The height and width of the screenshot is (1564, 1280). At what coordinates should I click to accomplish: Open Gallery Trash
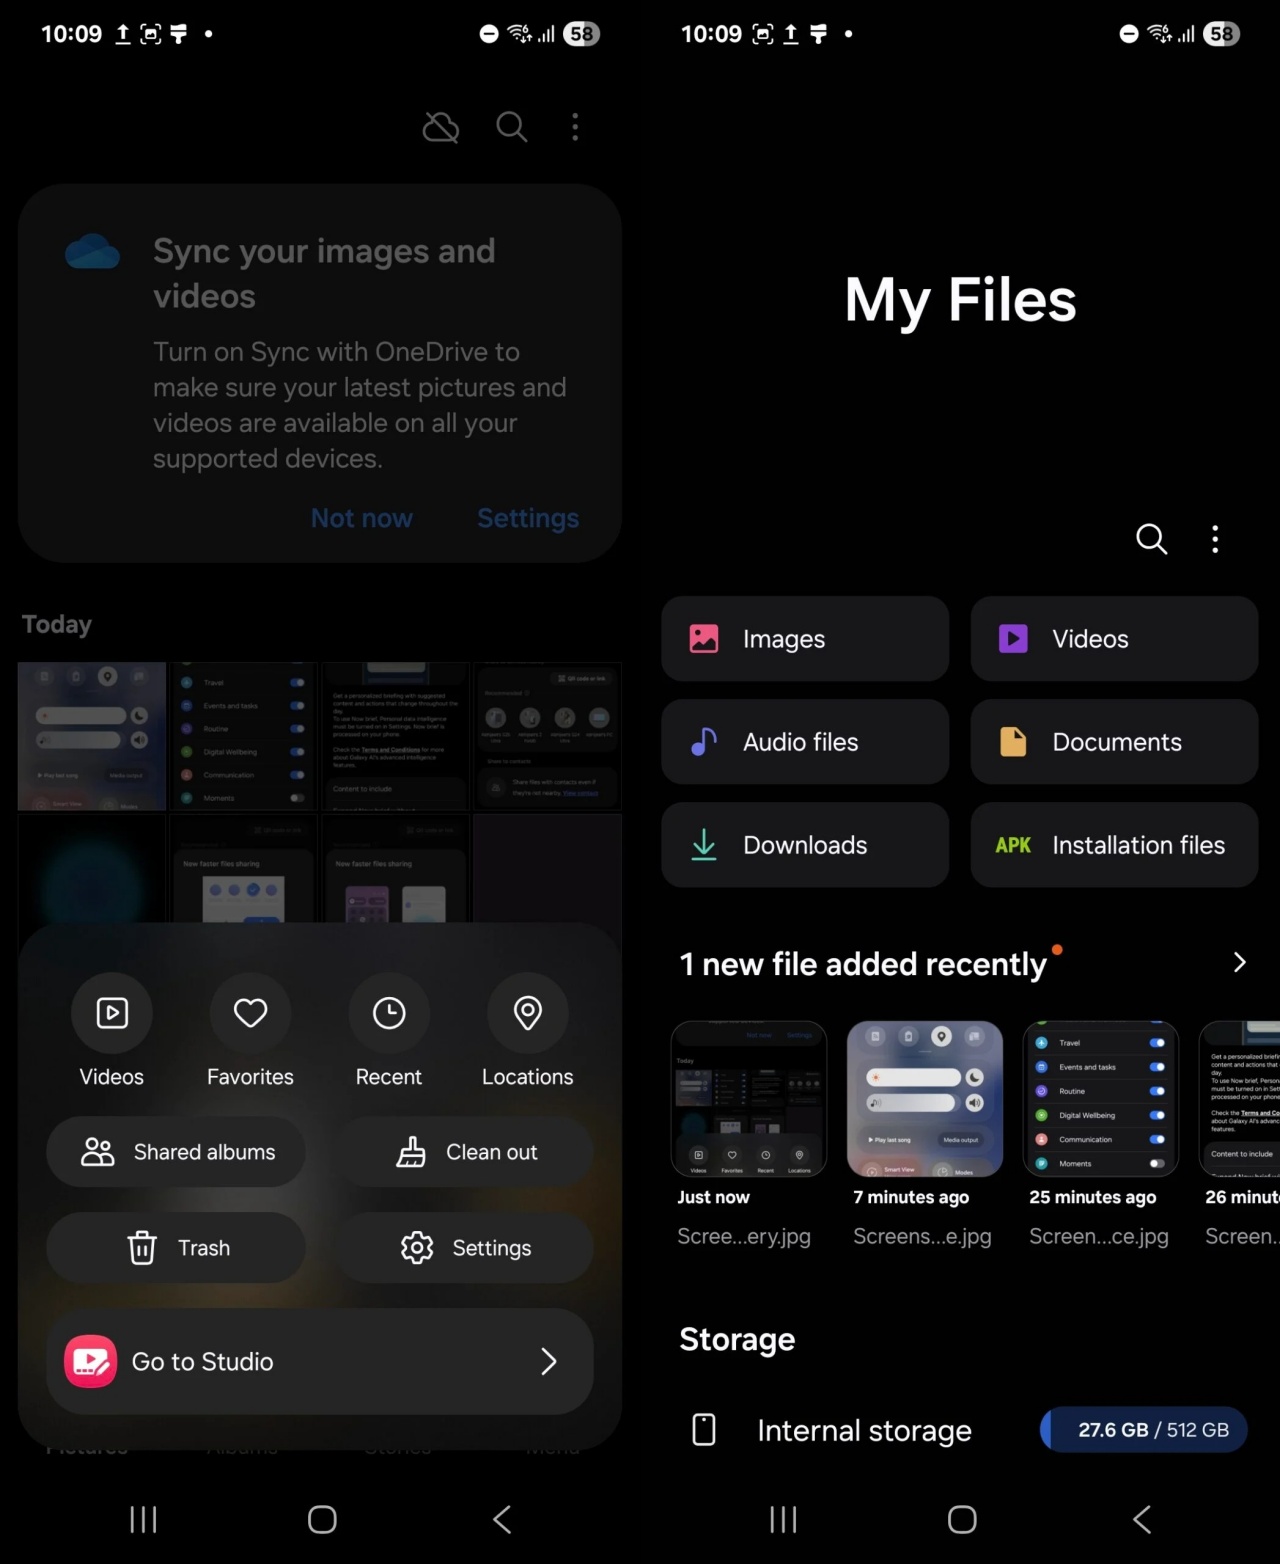click(x=176, y=1248)
